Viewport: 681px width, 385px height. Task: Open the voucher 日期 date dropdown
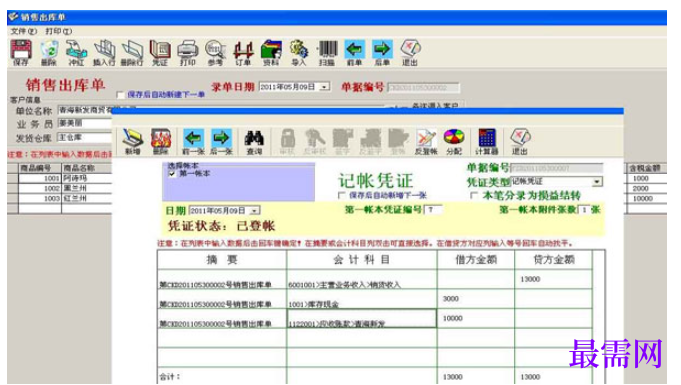[x=255, y=211]
